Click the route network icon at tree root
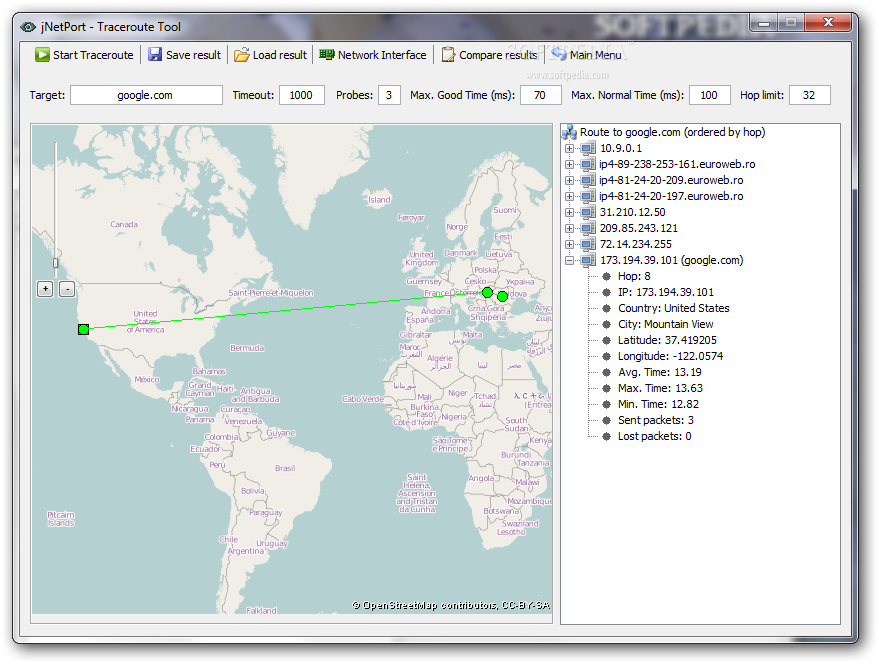The width and height of the screenshot is (879, 664). (570, 132)
